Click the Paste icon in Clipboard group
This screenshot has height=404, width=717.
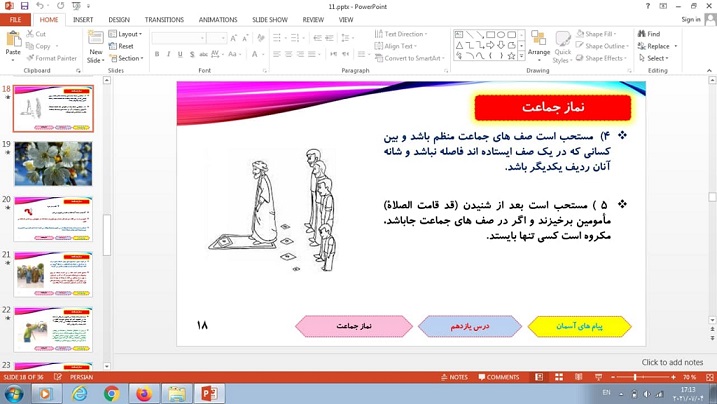[x=14, y=42]
